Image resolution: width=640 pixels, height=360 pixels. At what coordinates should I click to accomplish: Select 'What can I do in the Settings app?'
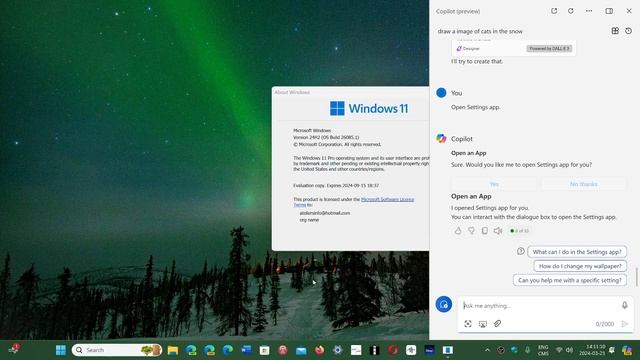click(577, 252)
